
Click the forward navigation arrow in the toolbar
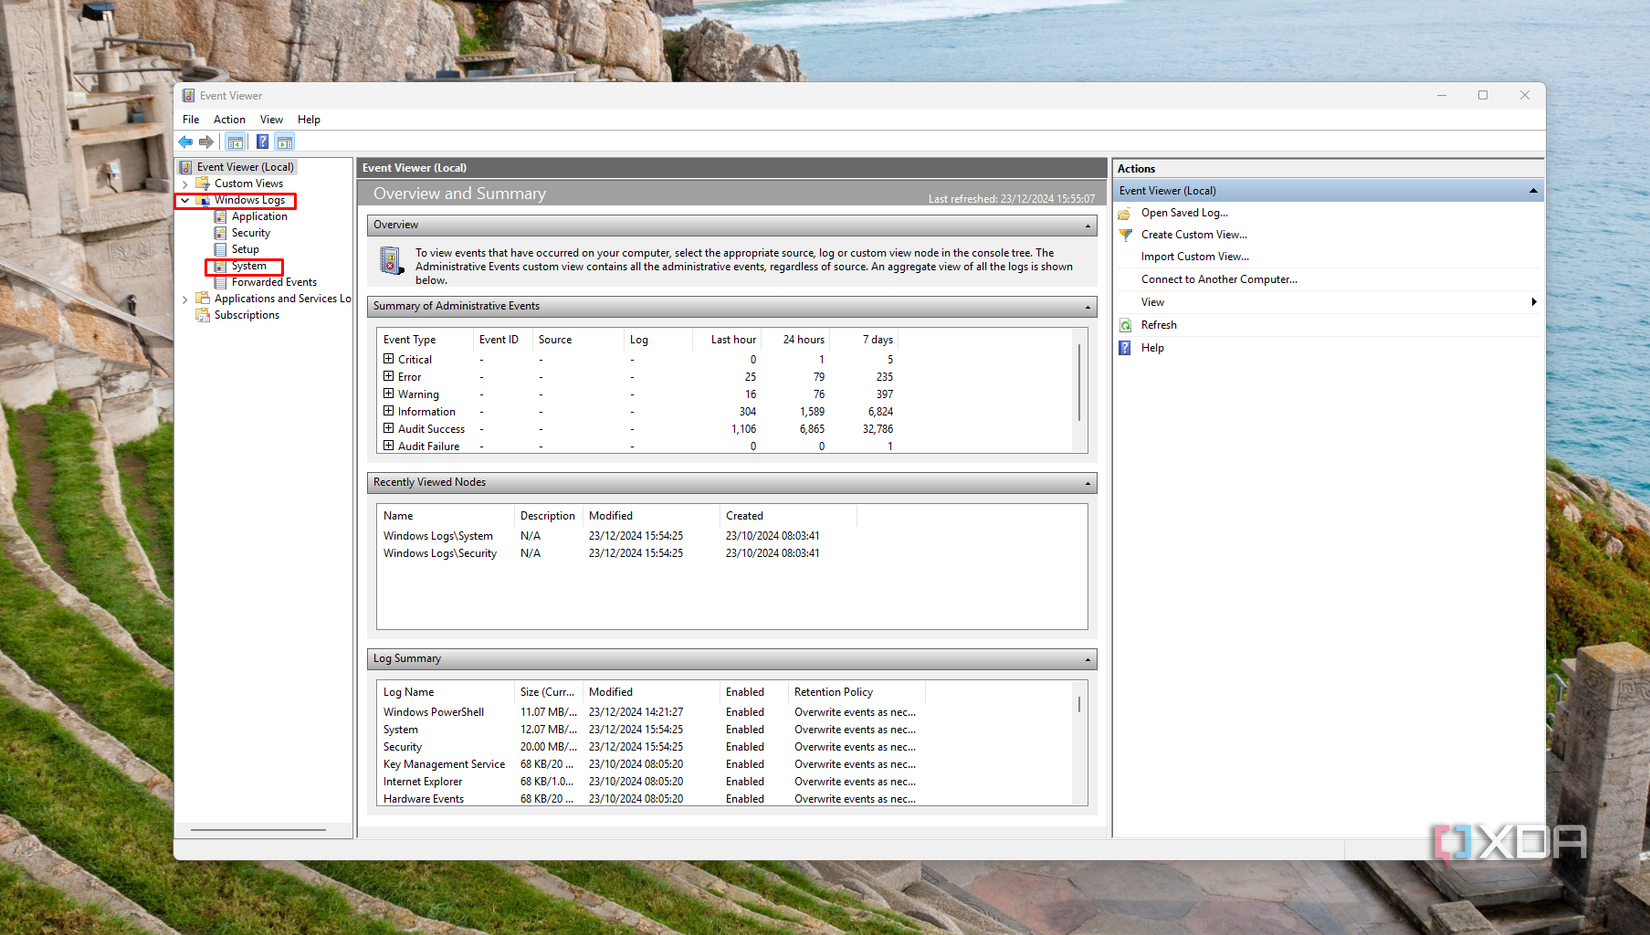[x=206, y=141]
